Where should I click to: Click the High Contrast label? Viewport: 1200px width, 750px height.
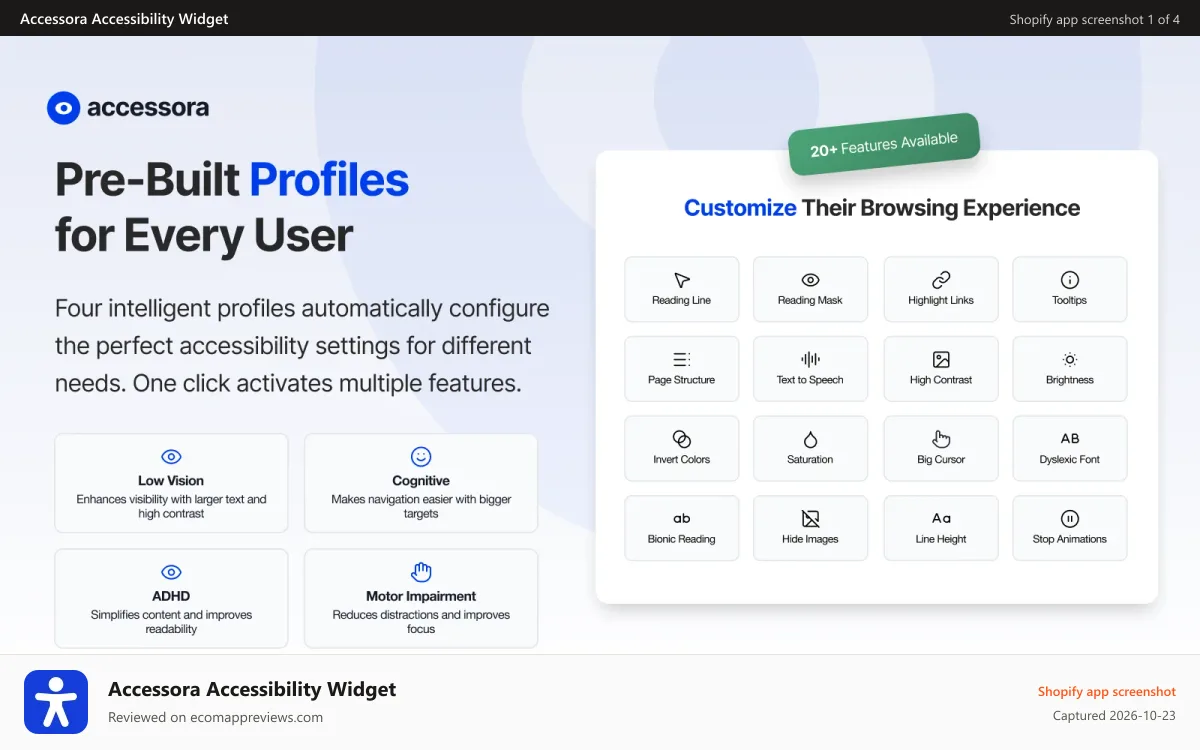pyautogui.click(x=941, y=380)
